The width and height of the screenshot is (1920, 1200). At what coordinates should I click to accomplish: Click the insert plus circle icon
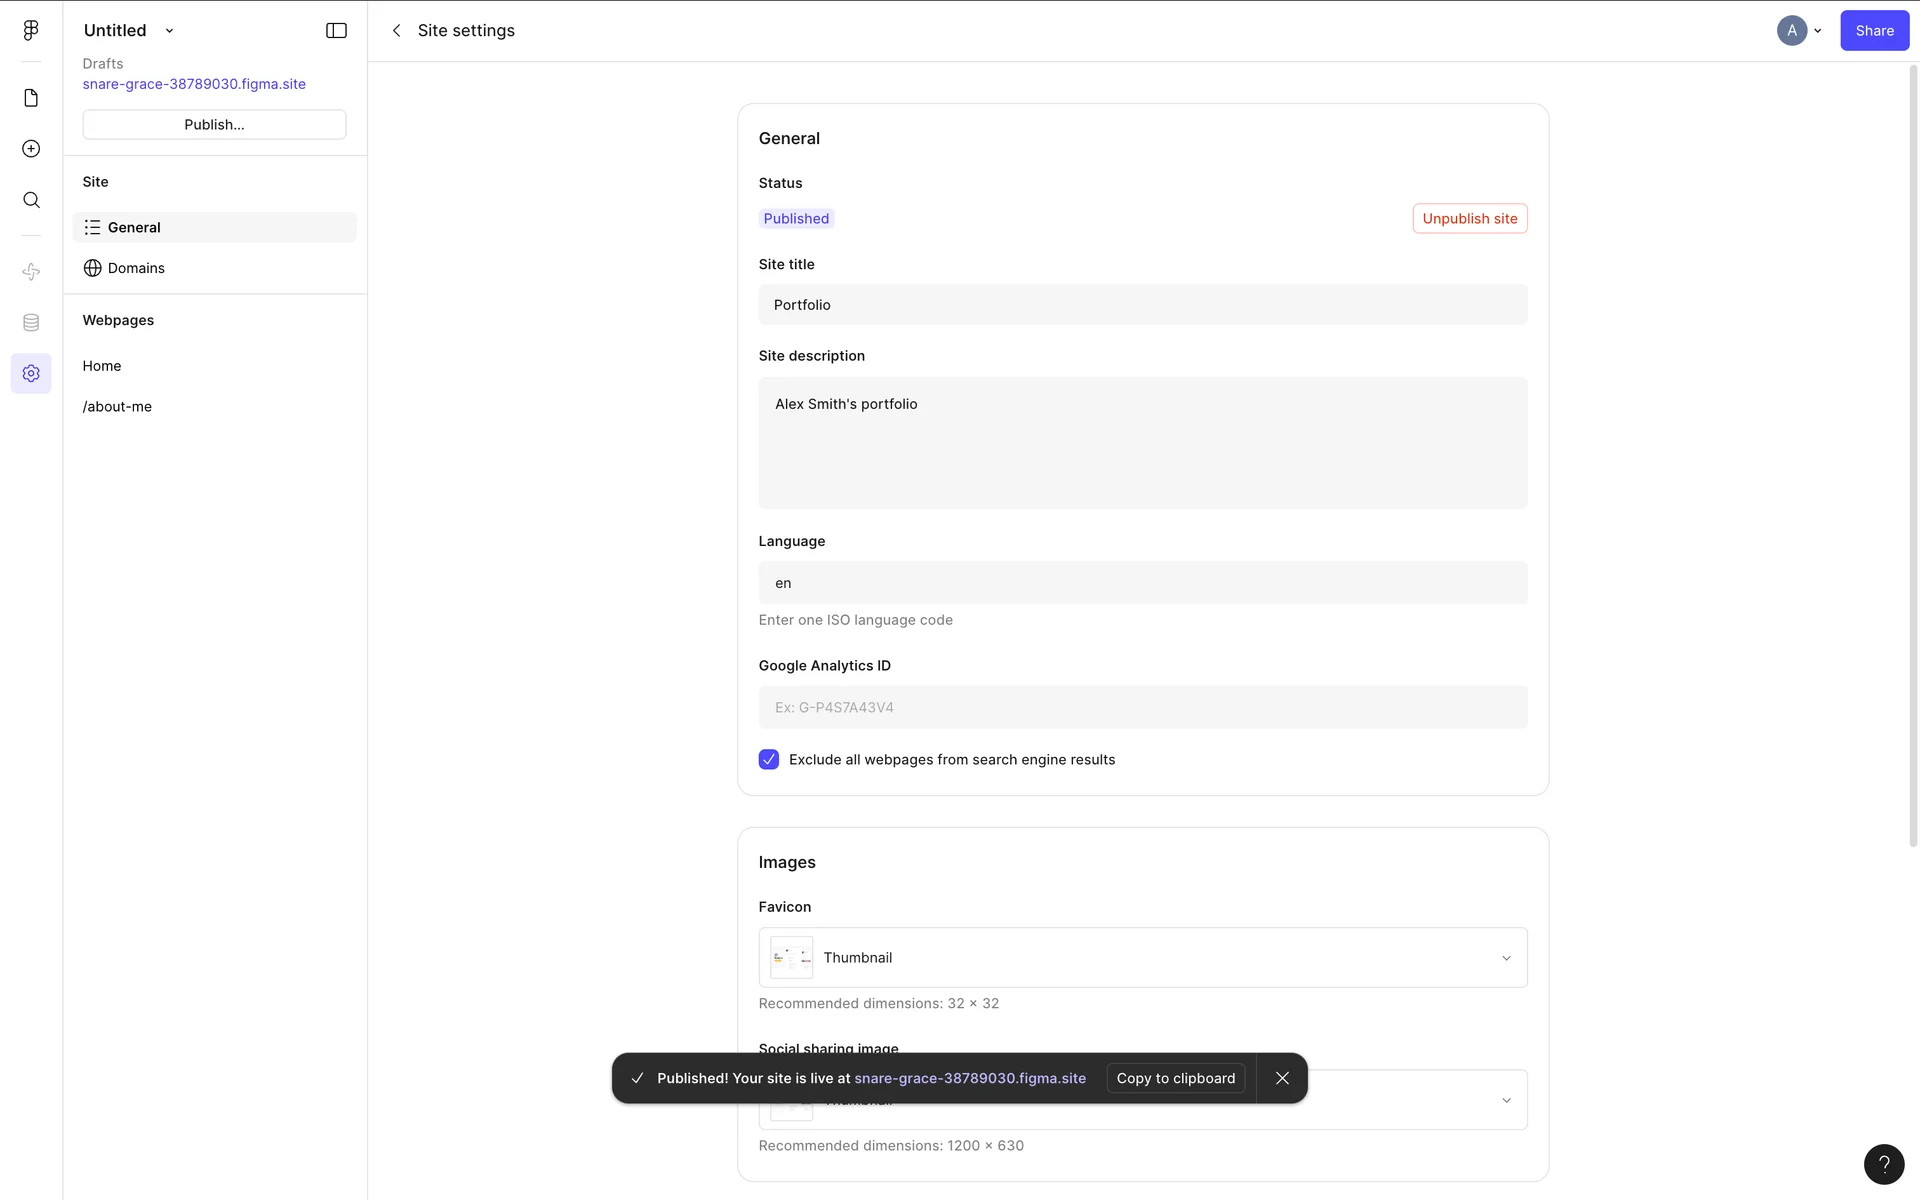tap(31, 149)
